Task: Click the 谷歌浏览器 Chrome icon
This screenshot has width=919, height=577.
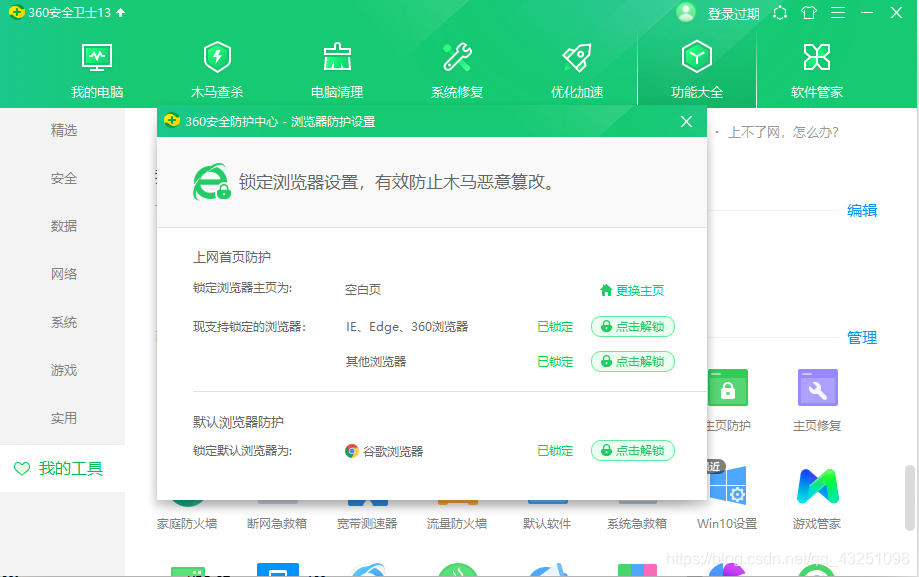Action: (x=352, y=451)
